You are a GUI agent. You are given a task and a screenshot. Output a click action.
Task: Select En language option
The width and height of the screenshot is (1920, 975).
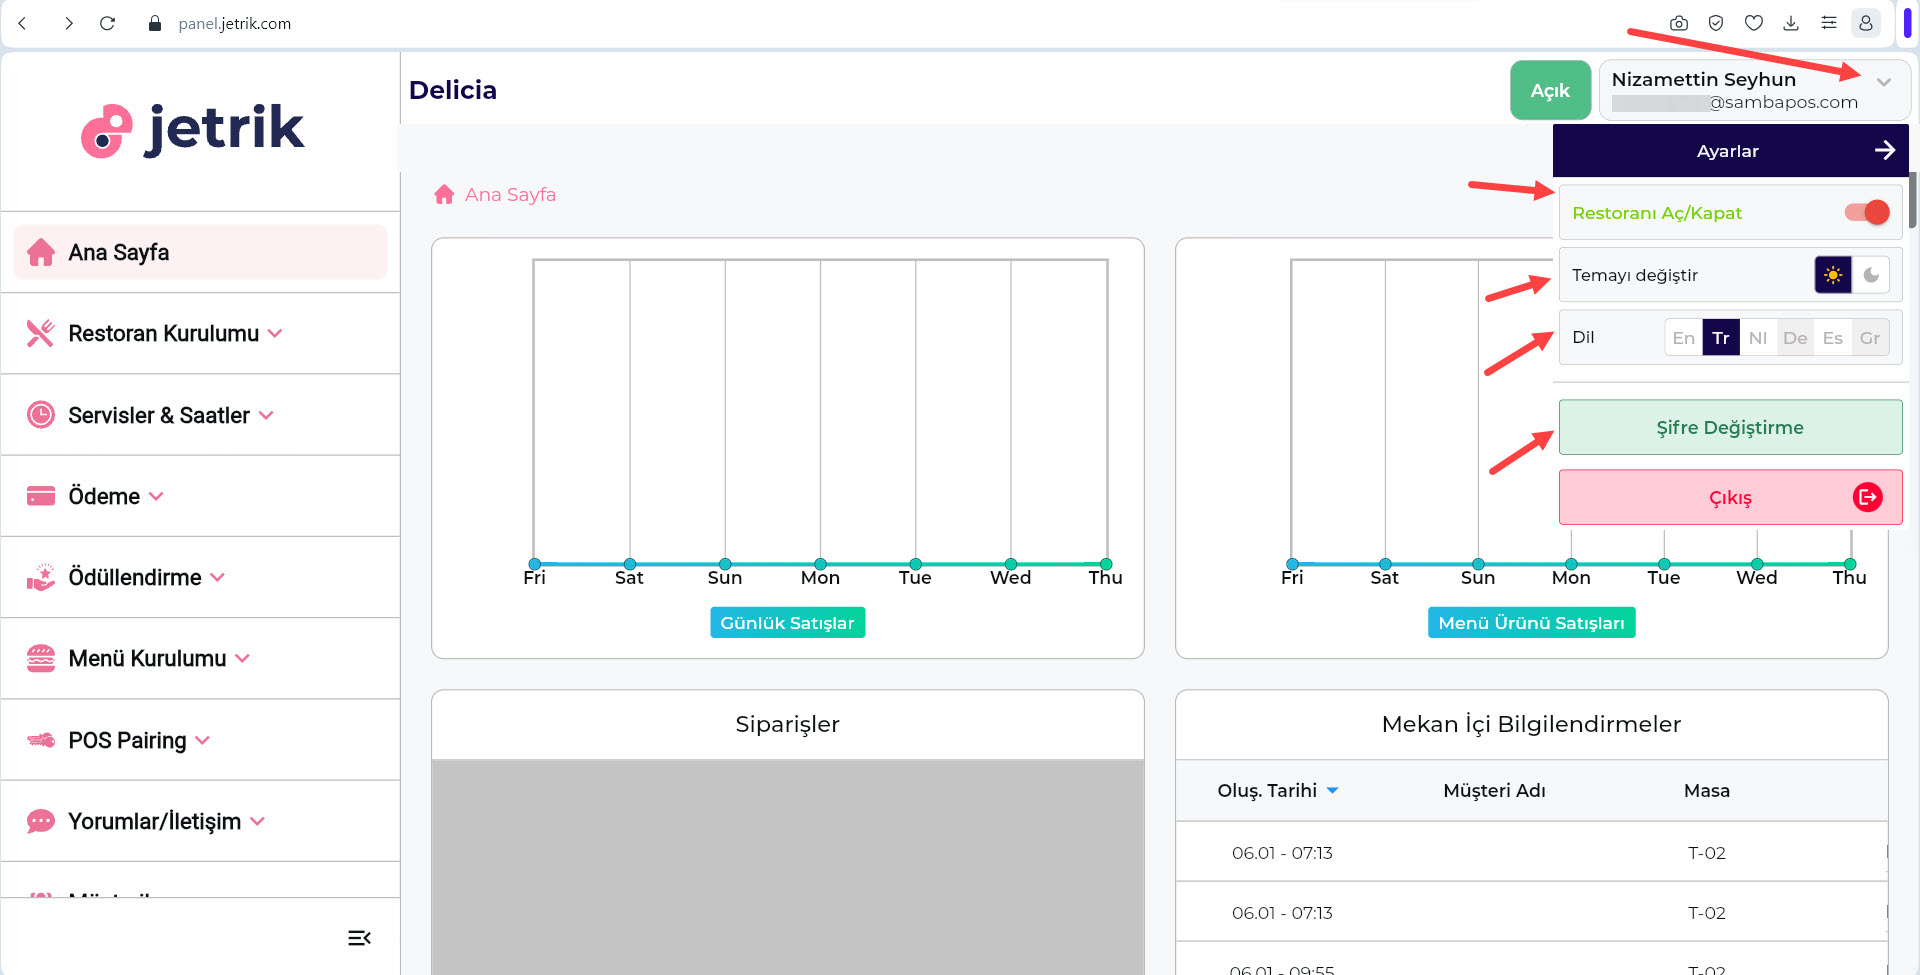[1683, 338]
